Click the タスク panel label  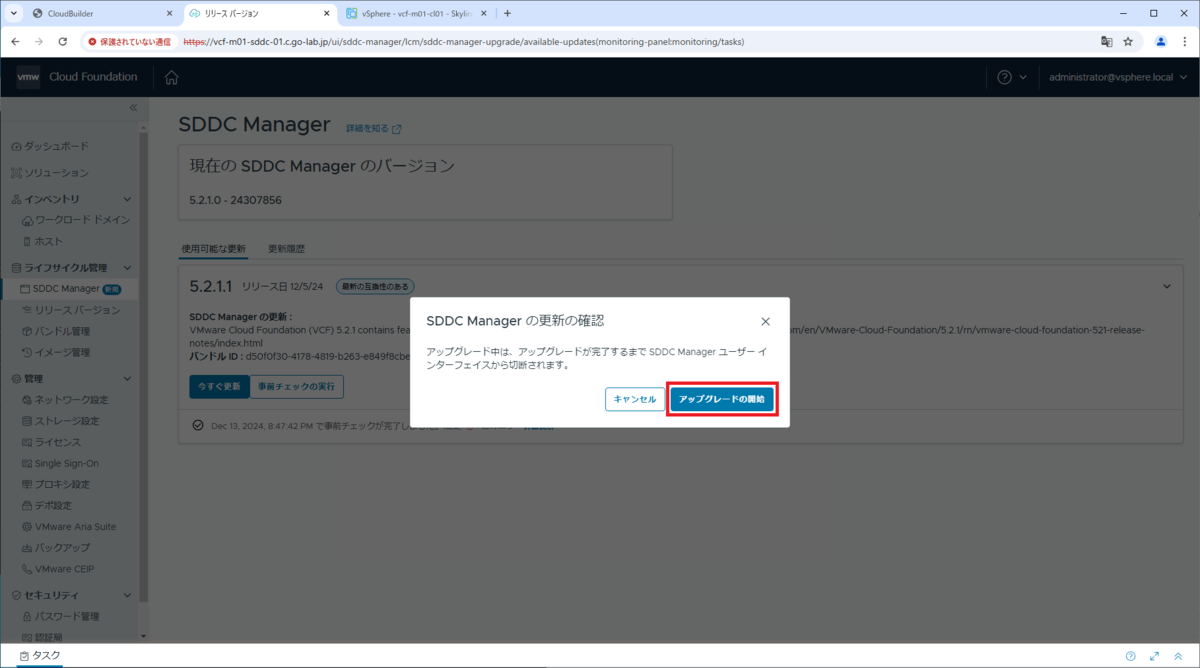click(x=40, y=656)
